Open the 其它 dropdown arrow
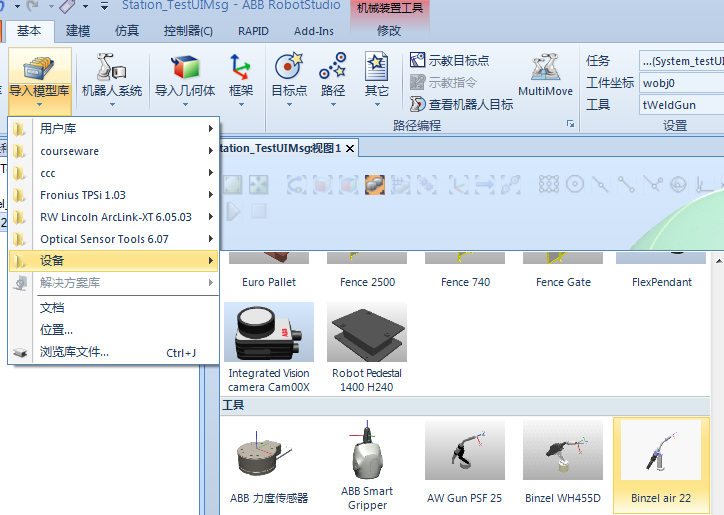The image size is (724, 515). (377, 105)
